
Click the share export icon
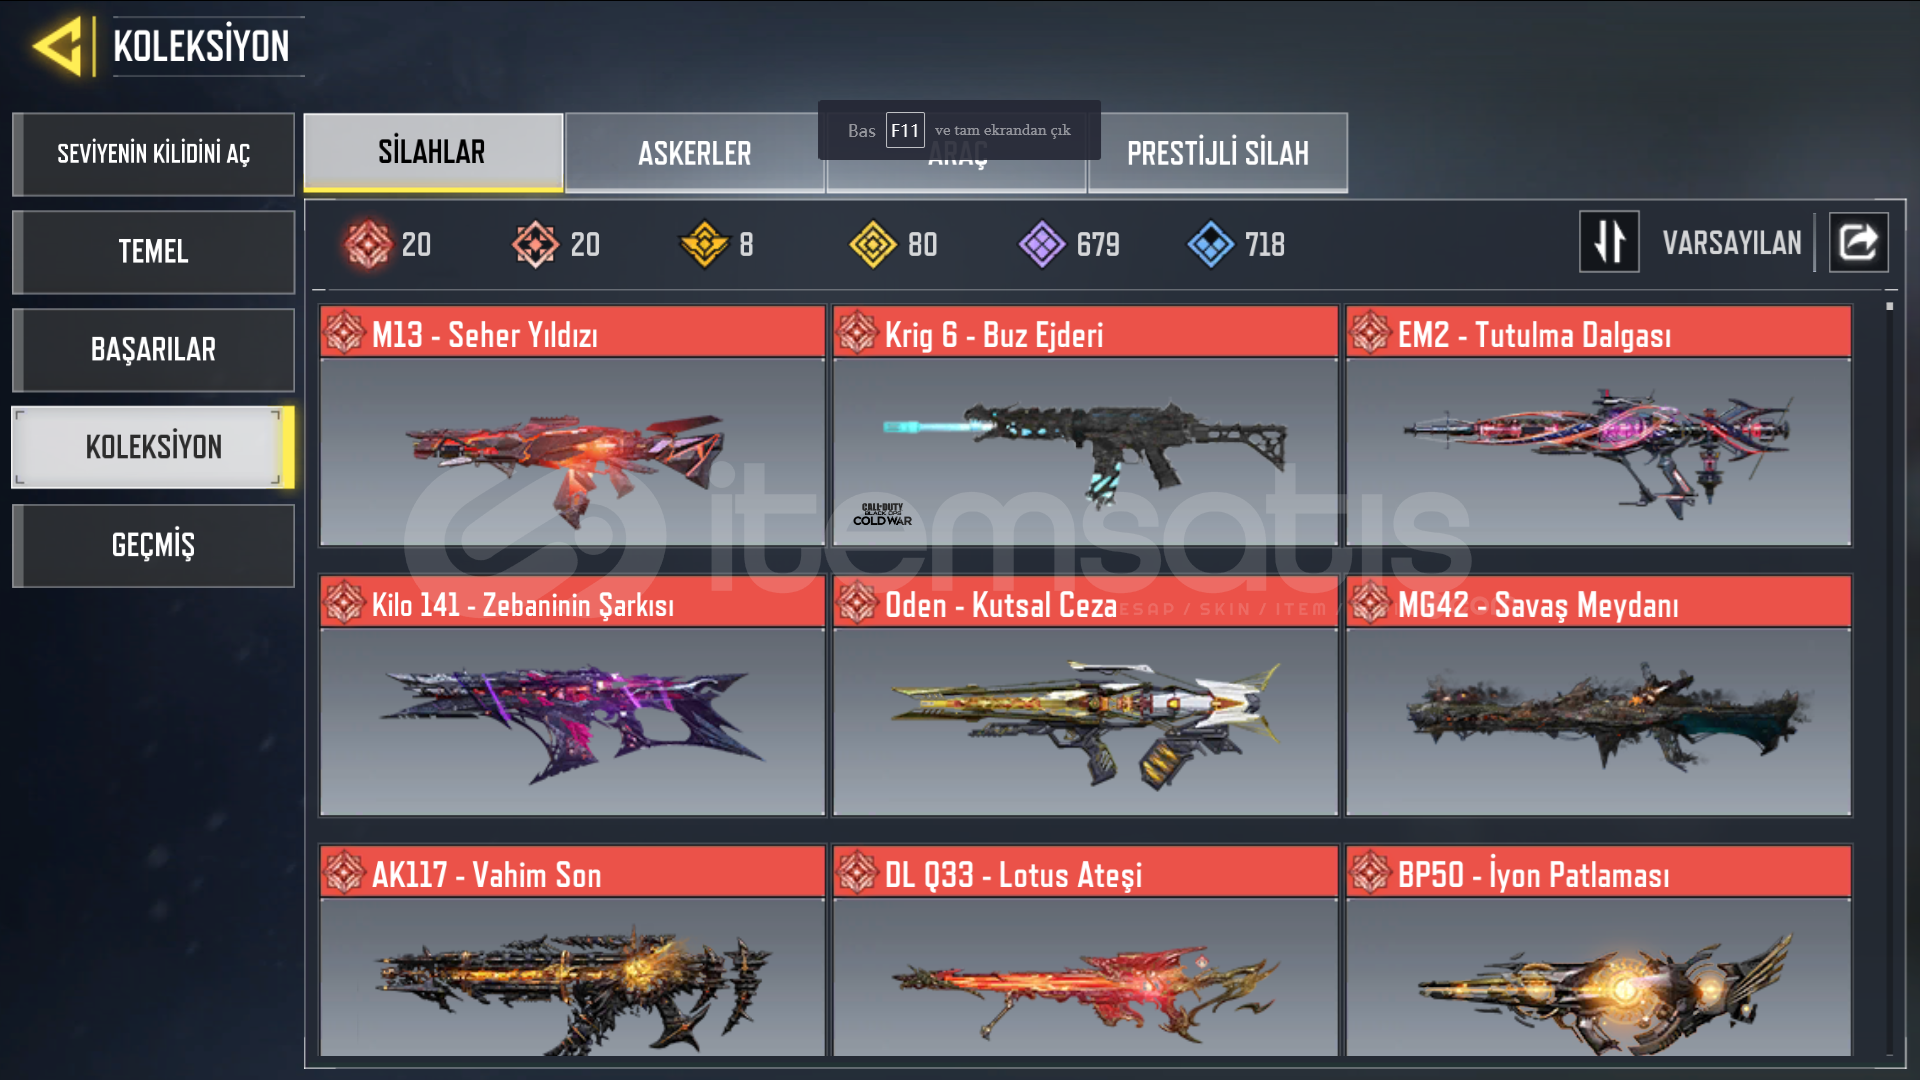pos(1859,242)
